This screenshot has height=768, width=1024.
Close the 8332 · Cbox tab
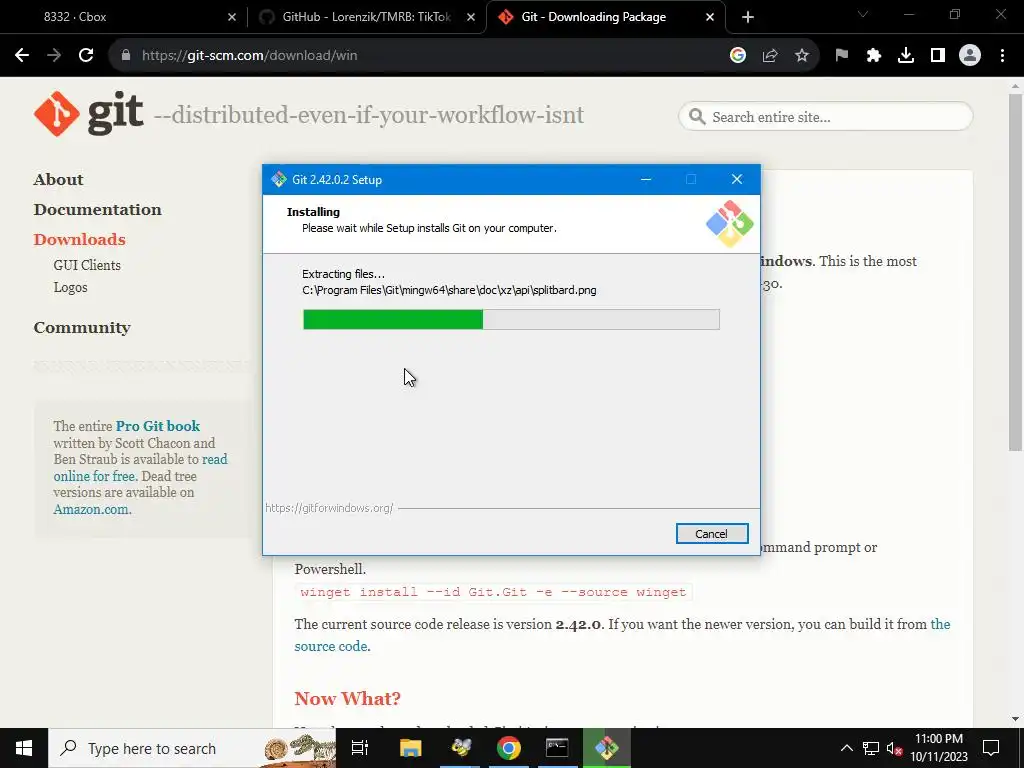232,17
